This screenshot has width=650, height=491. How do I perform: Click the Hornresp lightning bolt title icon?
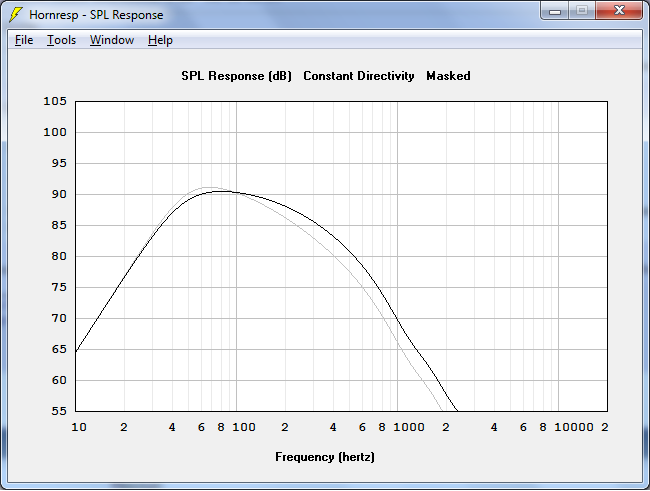(x=16, y=15)
